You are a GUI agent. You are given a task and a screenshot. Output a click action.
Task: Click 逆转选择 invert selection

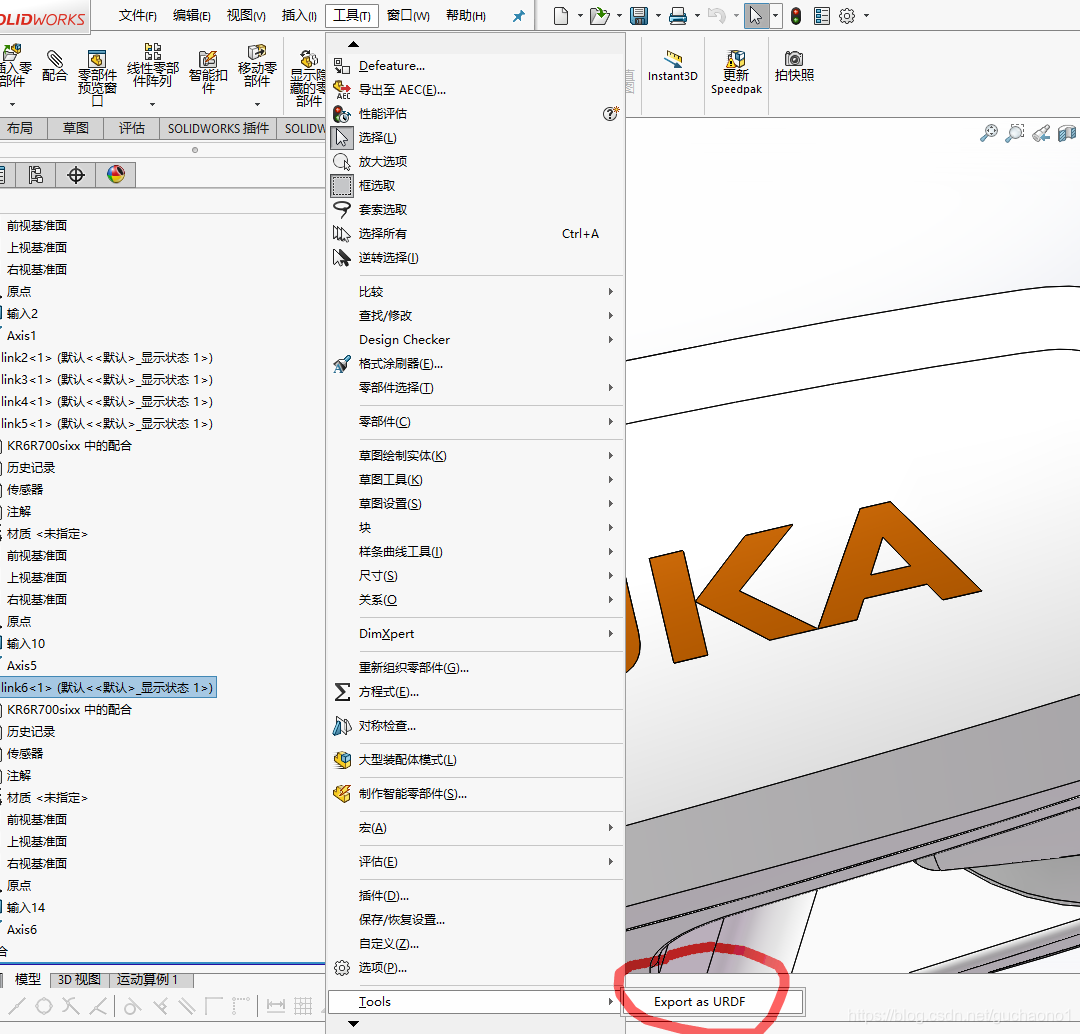[388, 258]
